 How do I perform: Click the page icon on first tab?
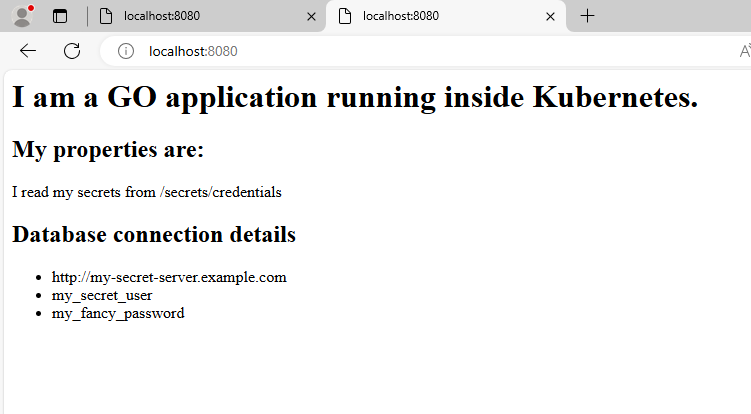pyautogui.click(x=105, y=16)
